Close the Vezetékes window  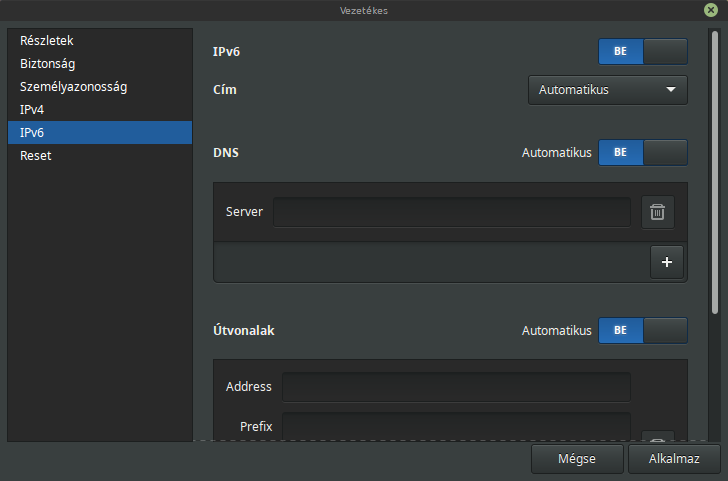click(x=711, y=10)
